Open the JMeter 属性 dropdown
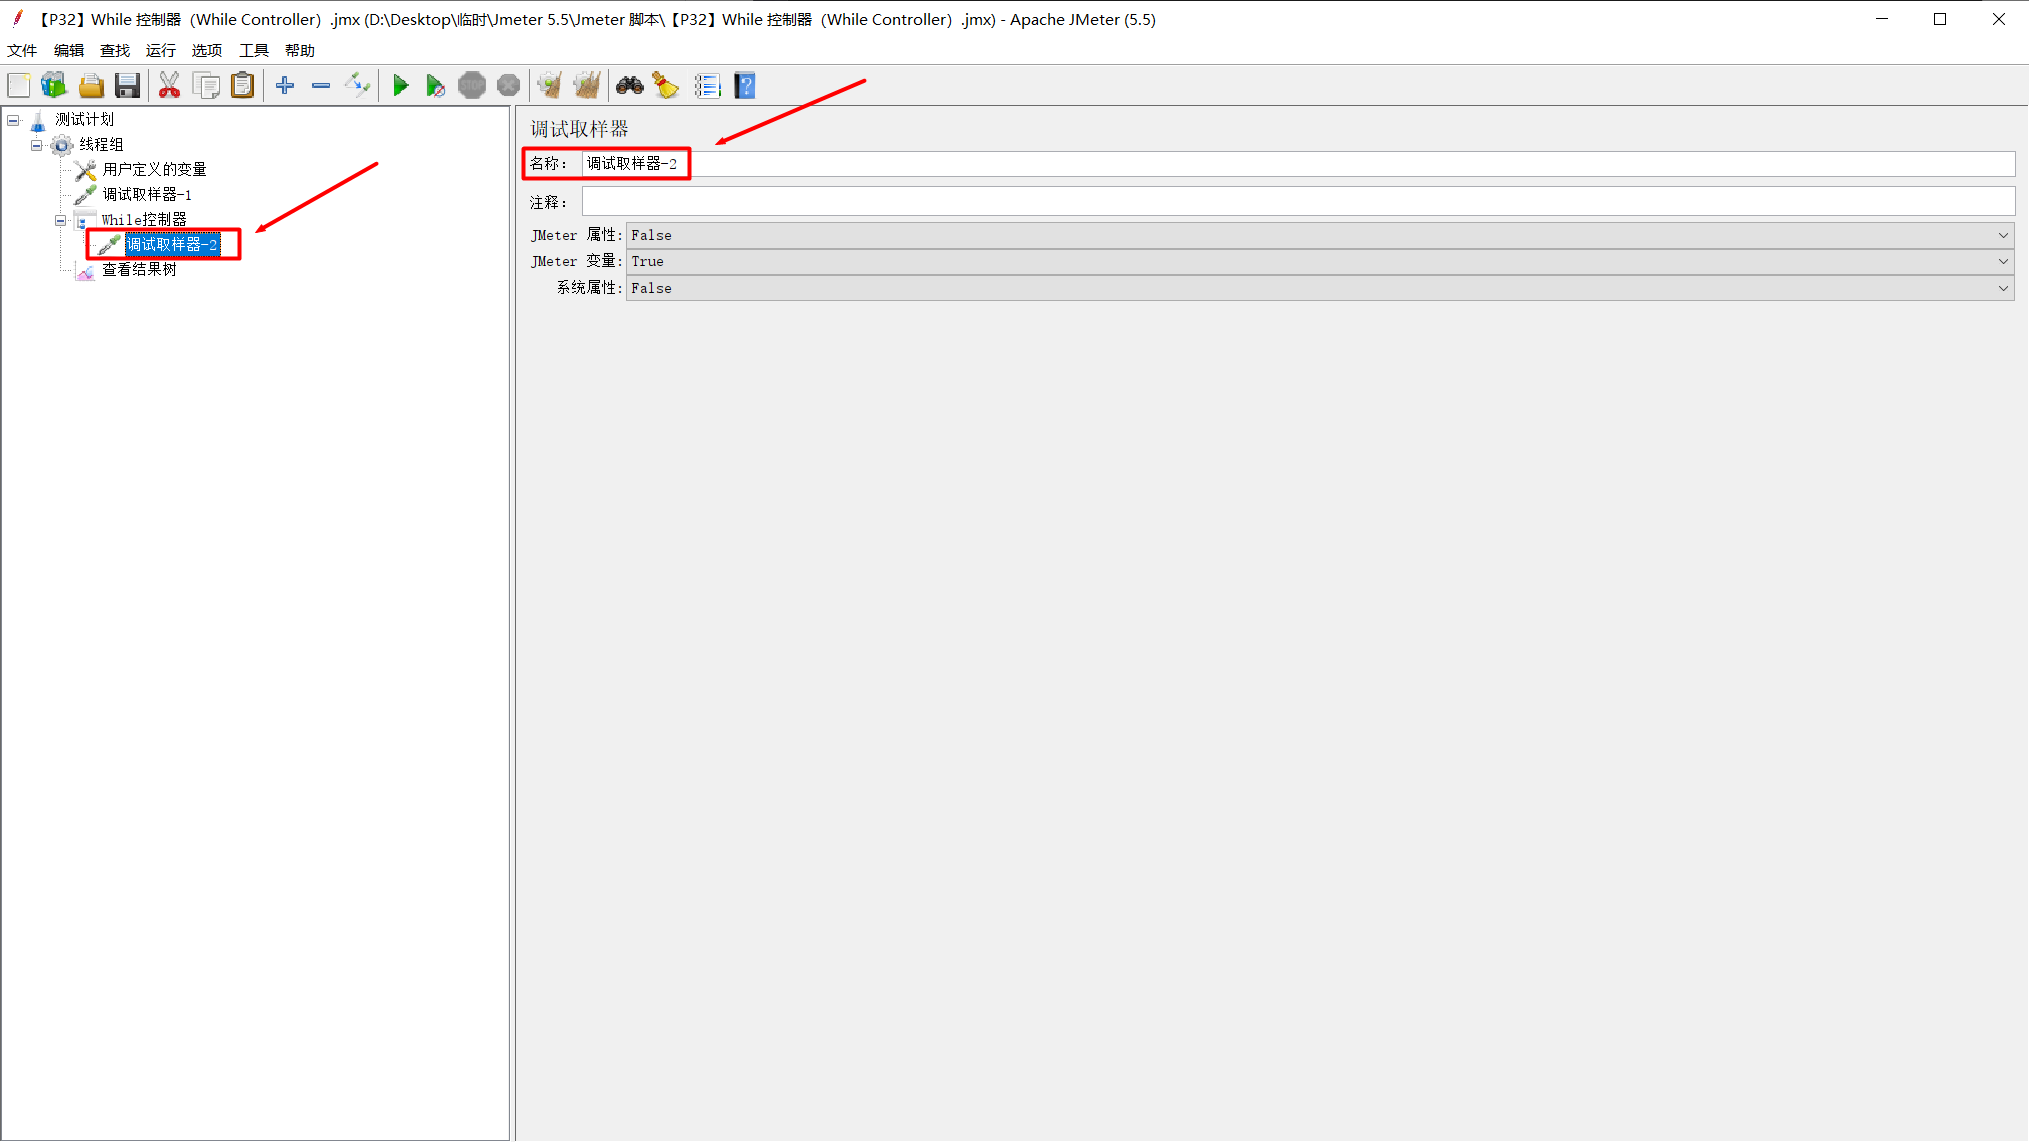Viewport: 2029px width, 1142px height. click(x=2003, y=235)
